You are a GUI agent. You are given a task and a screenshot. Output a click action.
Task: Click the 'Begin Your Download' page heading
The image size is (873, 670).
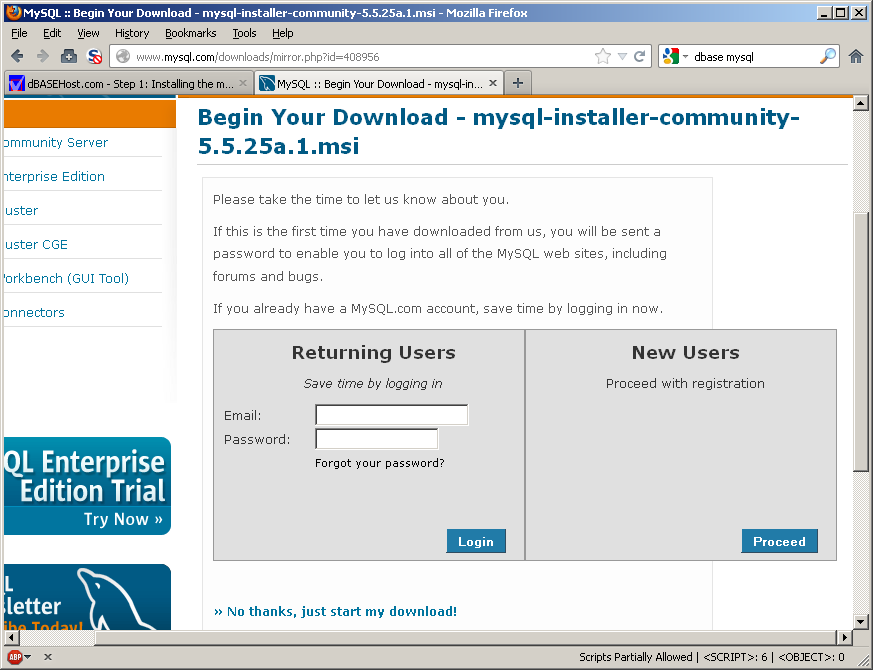[x=498, y=131]
